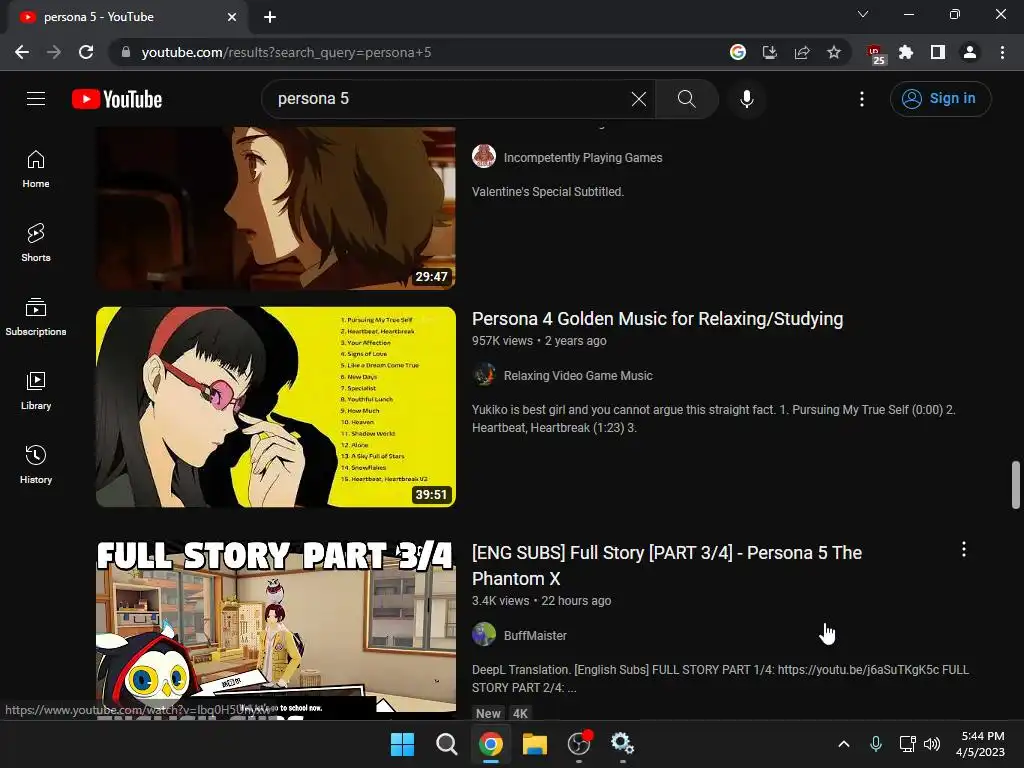This screenshot has height=768, width=1024.
Task: Clear the search query with the X
Action: tap(639, 99)
